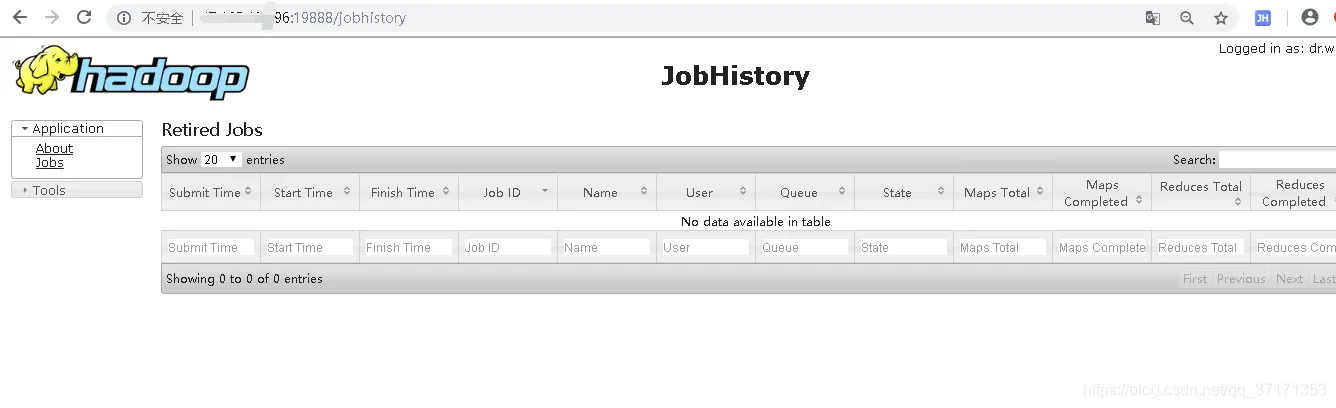Click the zoom magnifier icon in address bar
Image resolution: width=1336 pixels, height=408 pixels.
(x=1187, y=18)
